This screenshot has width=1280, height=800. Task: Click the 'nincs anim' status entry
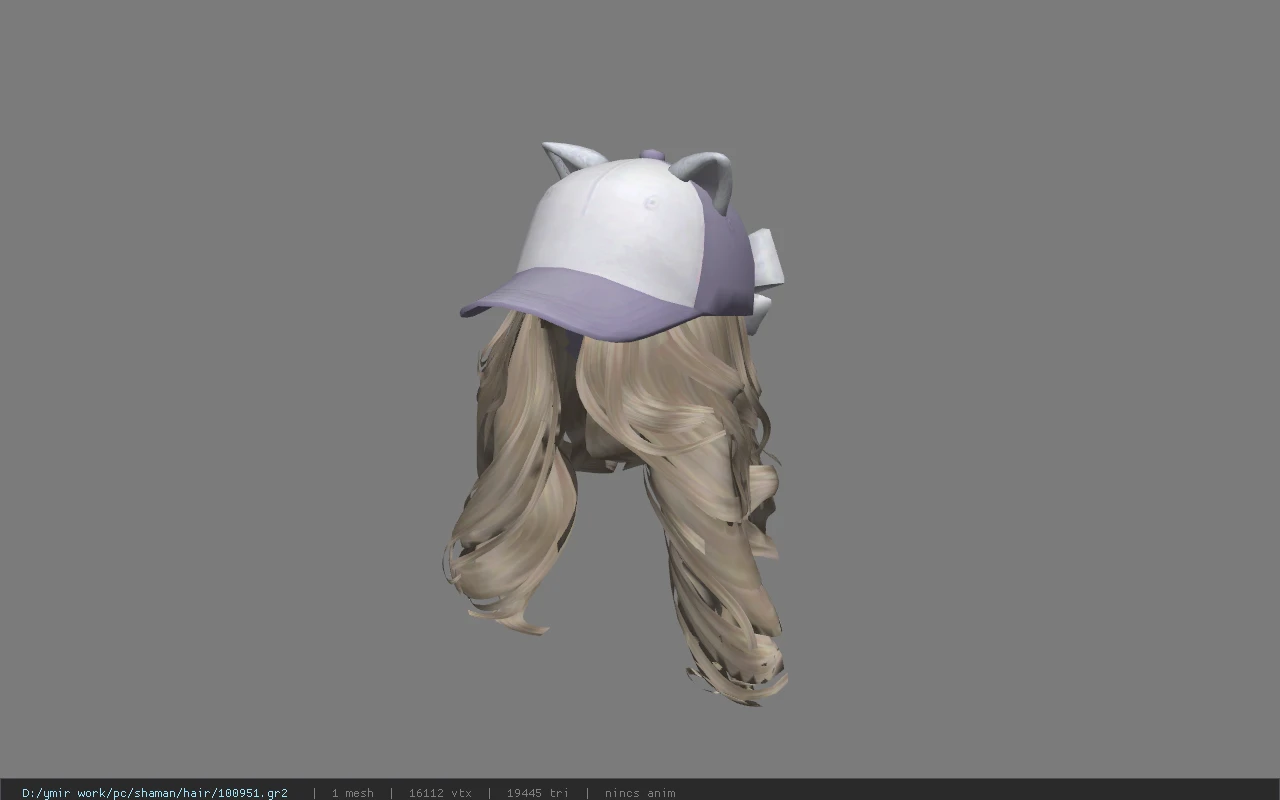pos(640,793)
